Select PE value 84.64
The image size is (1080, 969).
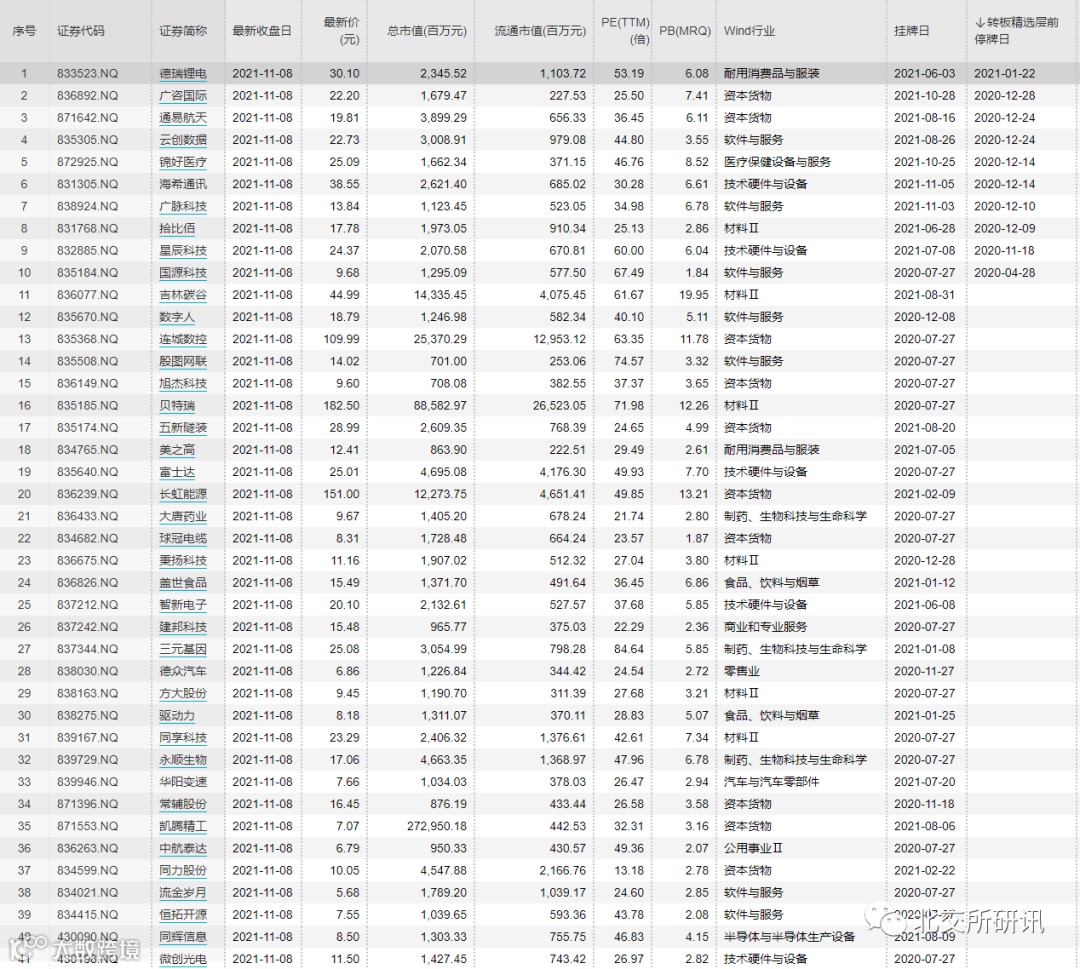point(629,649)
